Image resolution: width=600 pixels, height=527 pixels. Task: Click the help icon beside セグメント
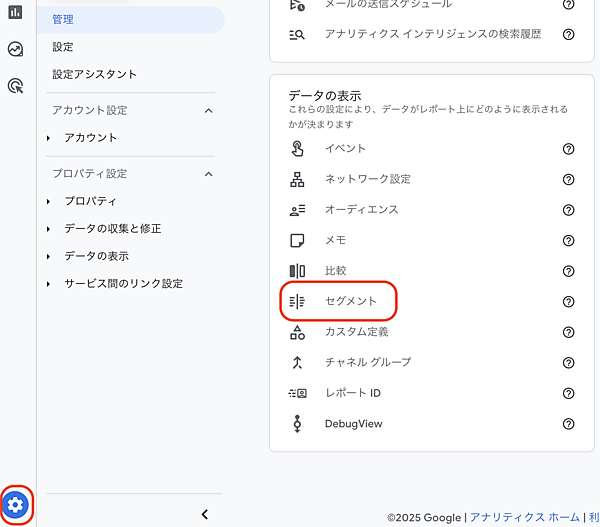click(568, 301)
